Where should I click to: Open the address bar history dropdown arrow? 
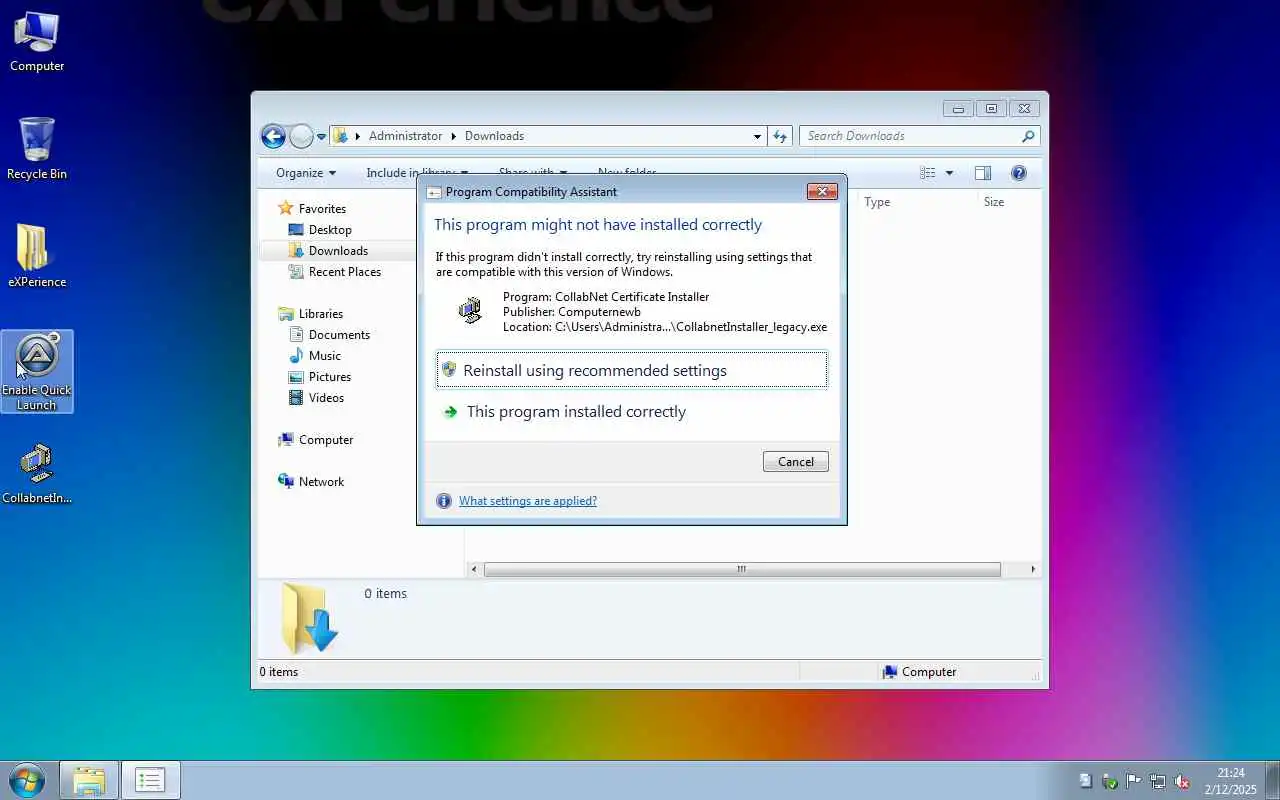[757, 136]
